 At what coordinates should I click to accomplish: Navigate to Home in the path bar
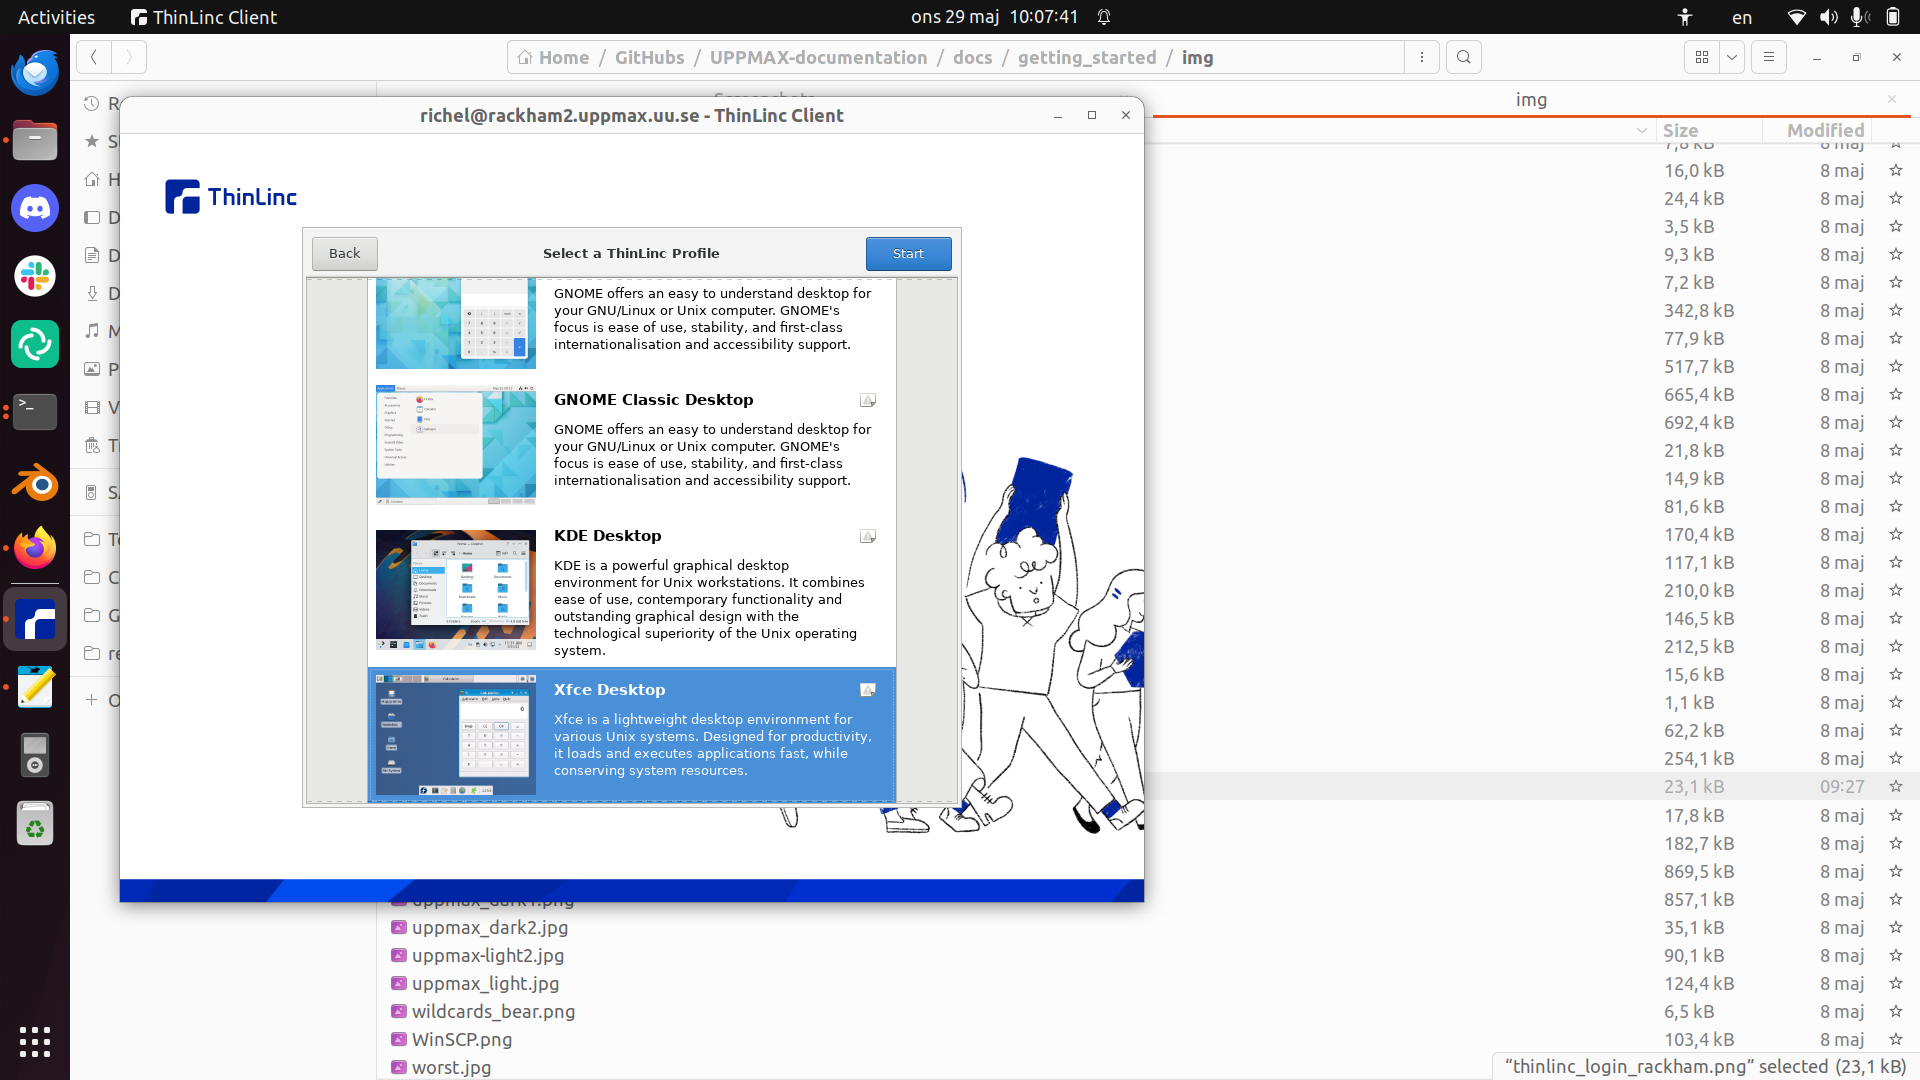pos(553,58)
